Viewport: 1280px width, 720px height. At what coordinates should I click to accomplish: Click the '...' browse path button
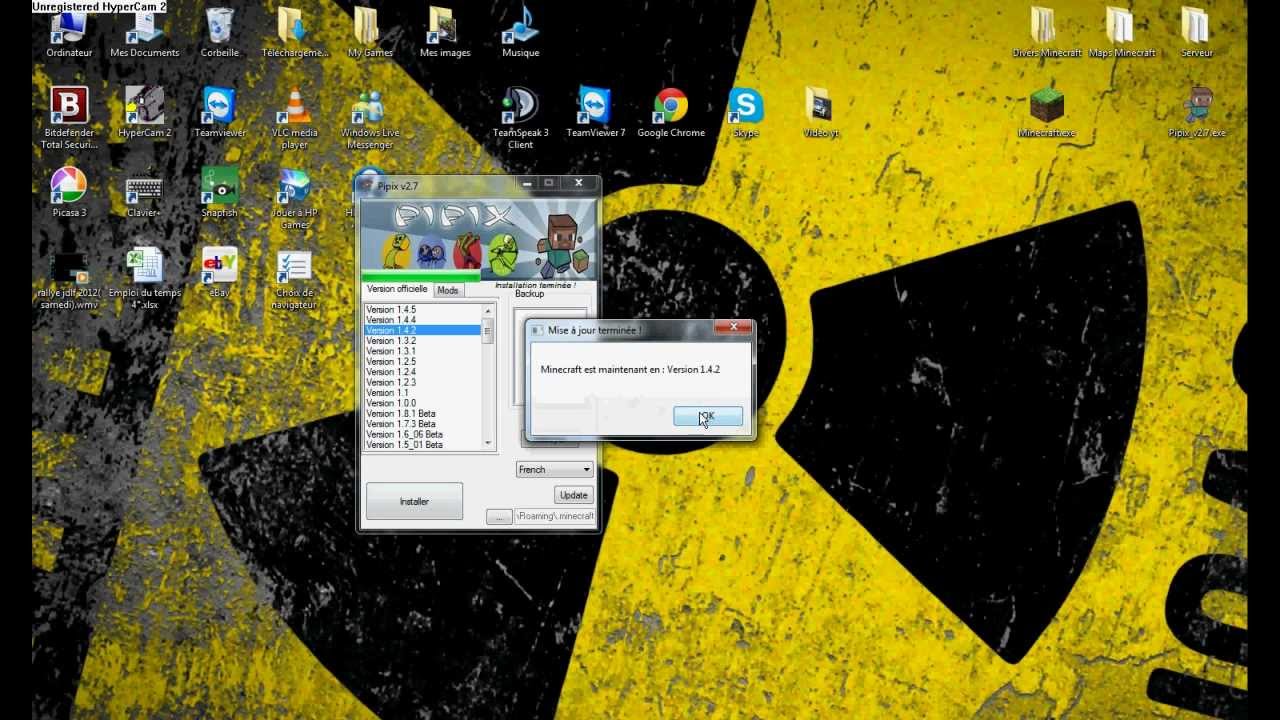click(499, 517)
